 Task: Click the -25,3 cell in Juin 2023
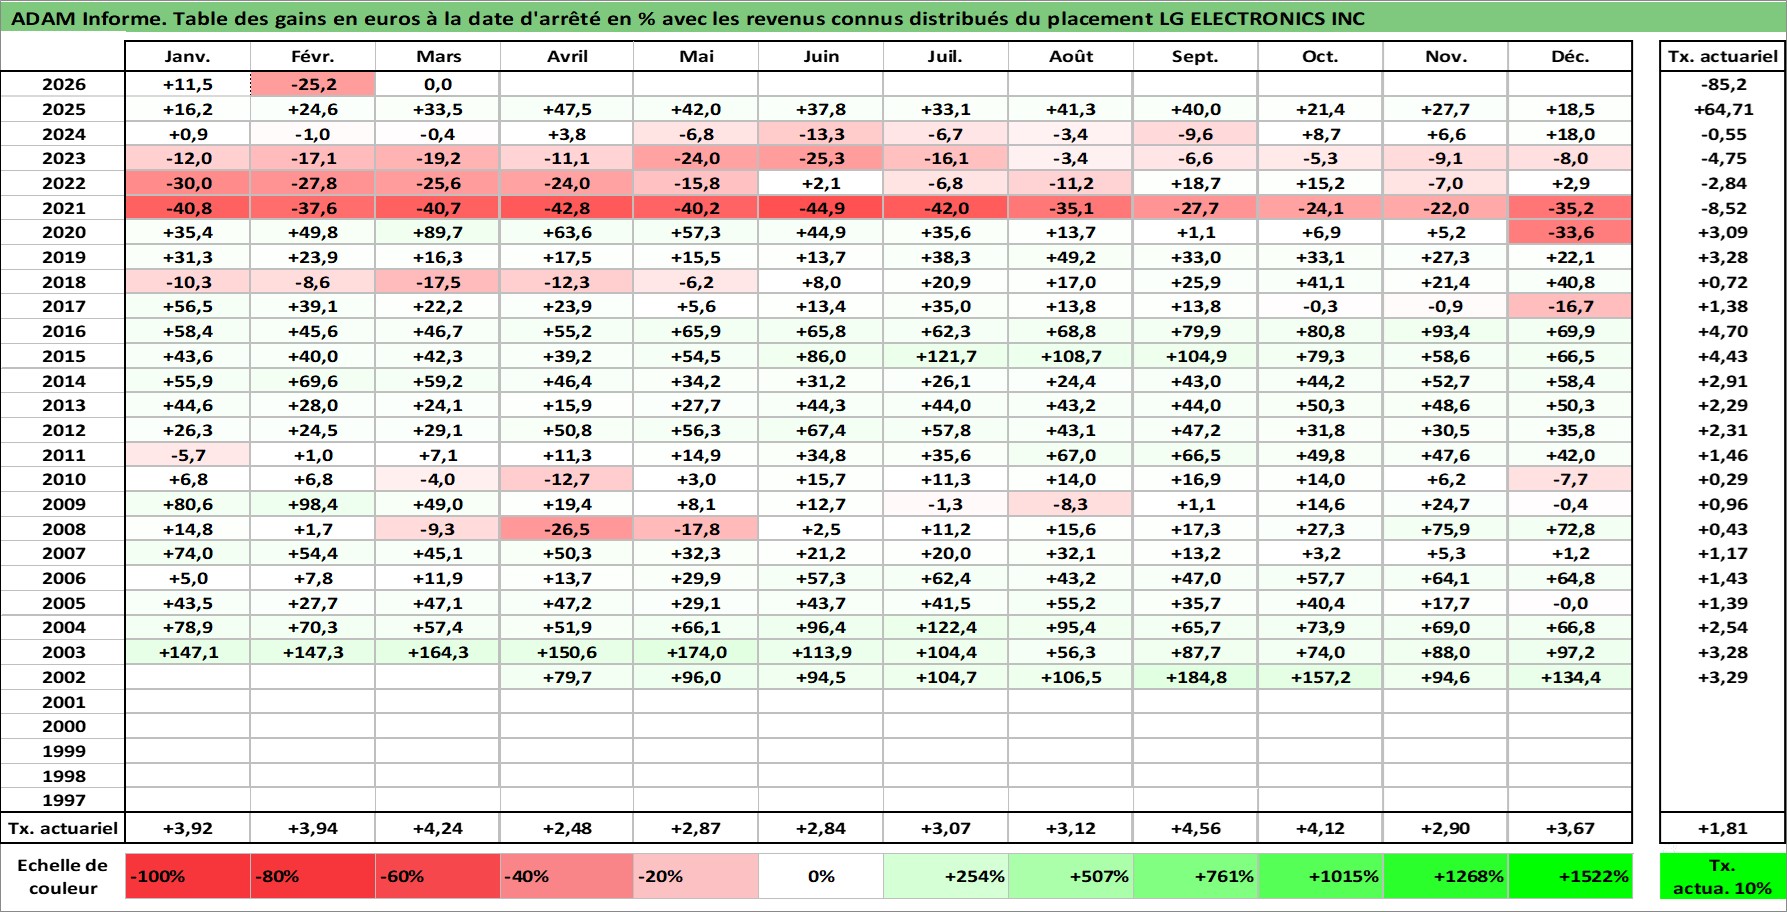point(821,158)
